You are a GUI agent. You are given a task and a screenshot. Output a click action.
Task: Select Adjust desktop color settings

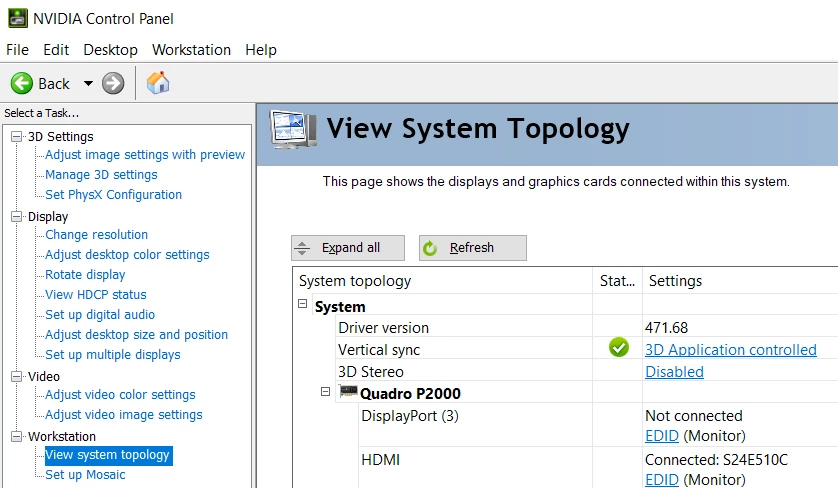tap(127, 254)
